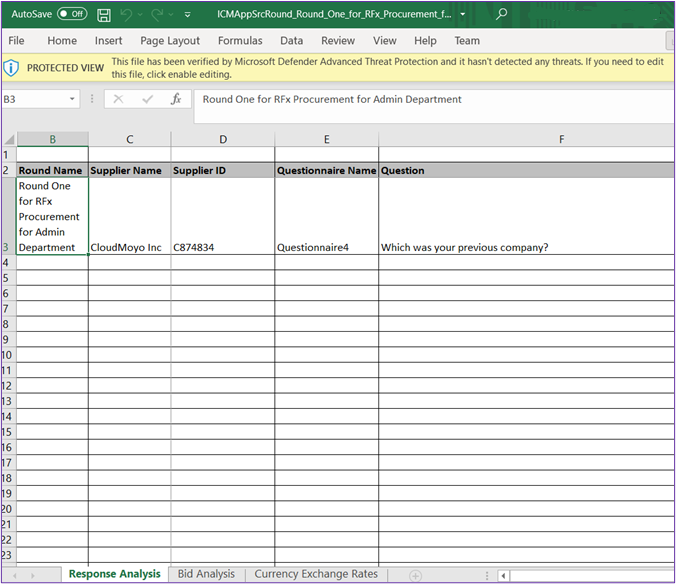
Task: Open the Help tab
Action: tap(425, 41)
